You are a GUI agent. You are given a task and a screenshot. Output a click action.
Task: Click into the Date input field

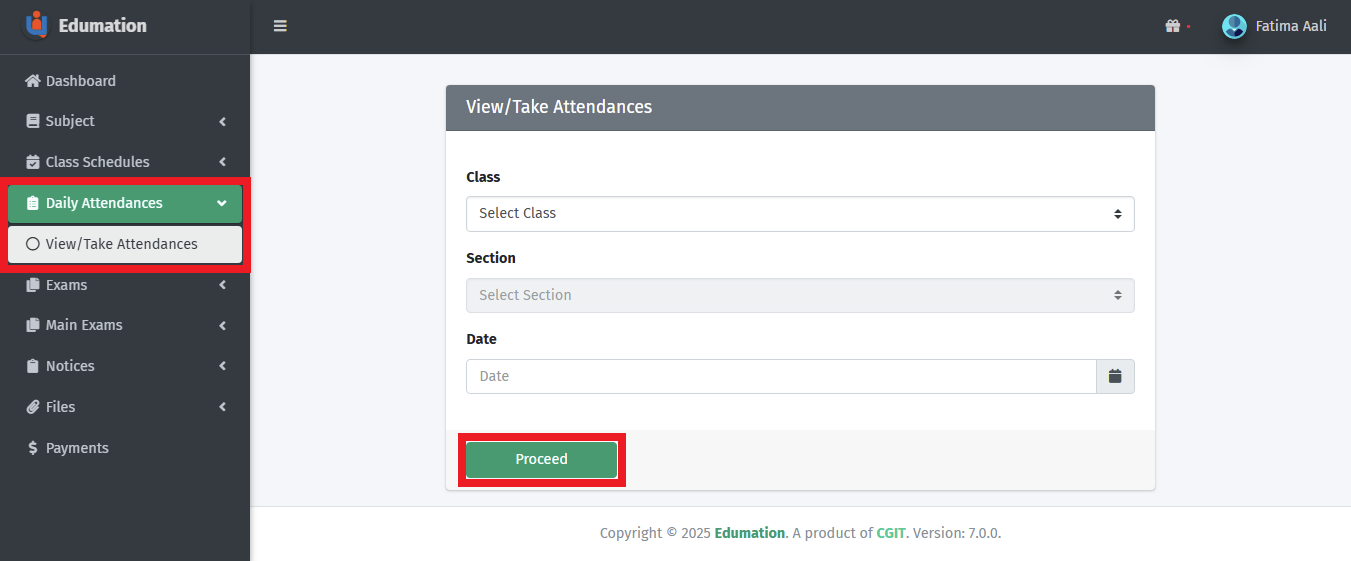click(780, 376)
